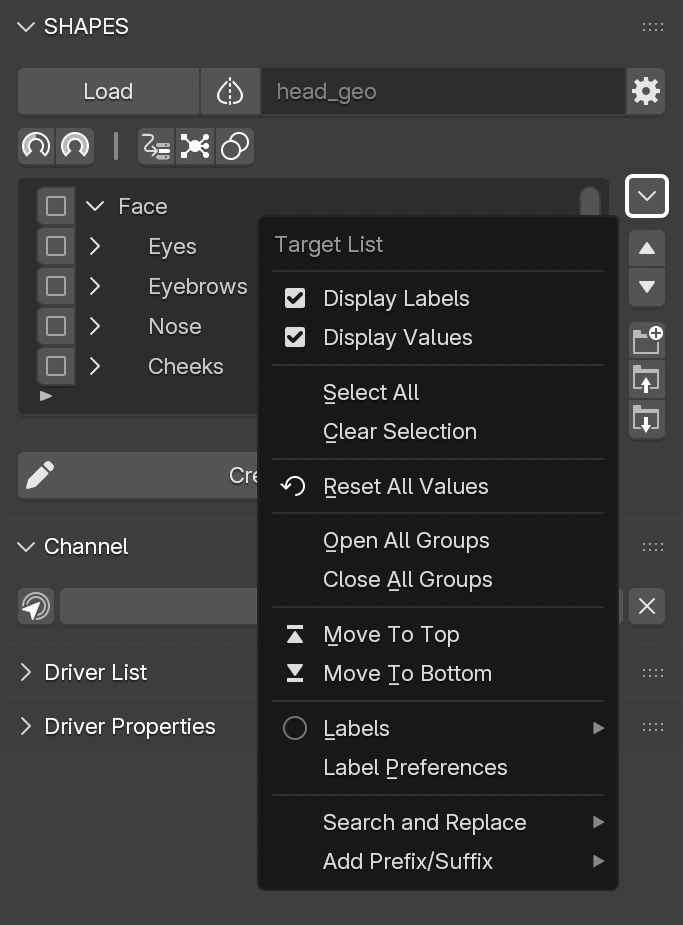Image resolution: width=683 pixels, height=925 pixels.
Task: Collapse the Channel panel
Action: click(26, 547)
